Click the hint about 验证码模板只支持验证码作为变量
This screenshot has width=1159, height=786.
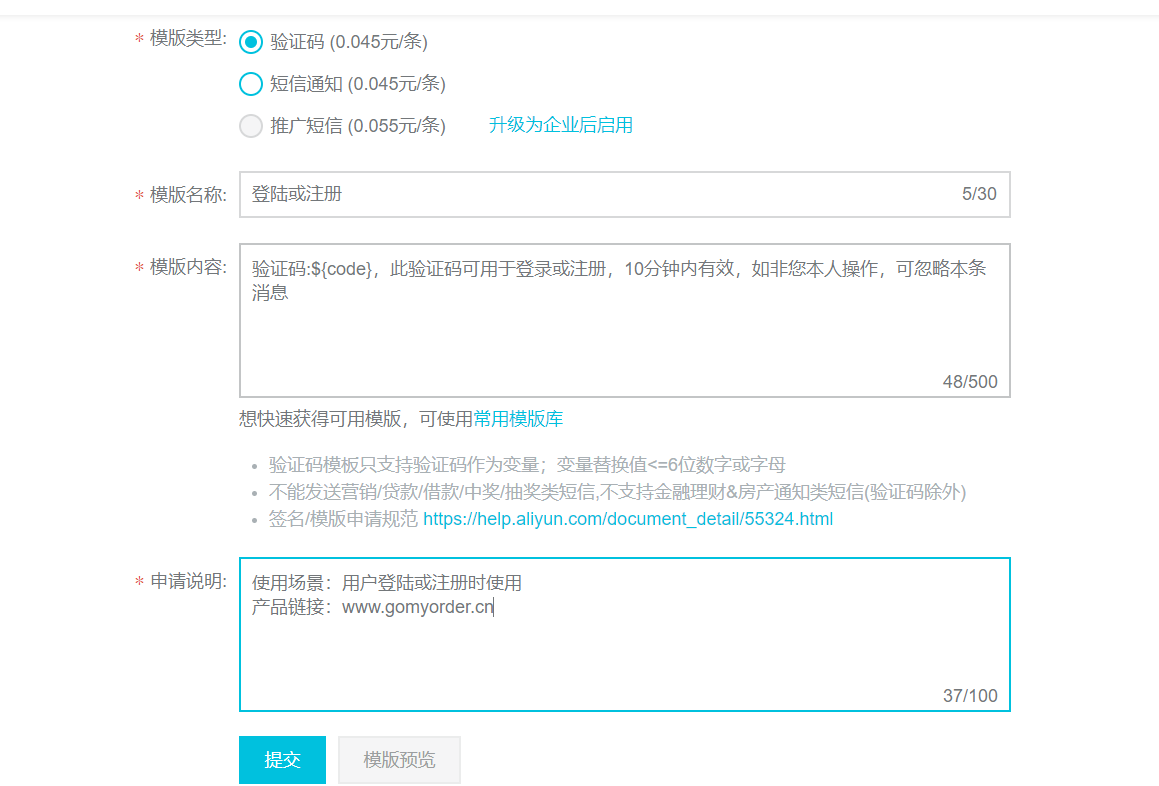pos(527,465)
